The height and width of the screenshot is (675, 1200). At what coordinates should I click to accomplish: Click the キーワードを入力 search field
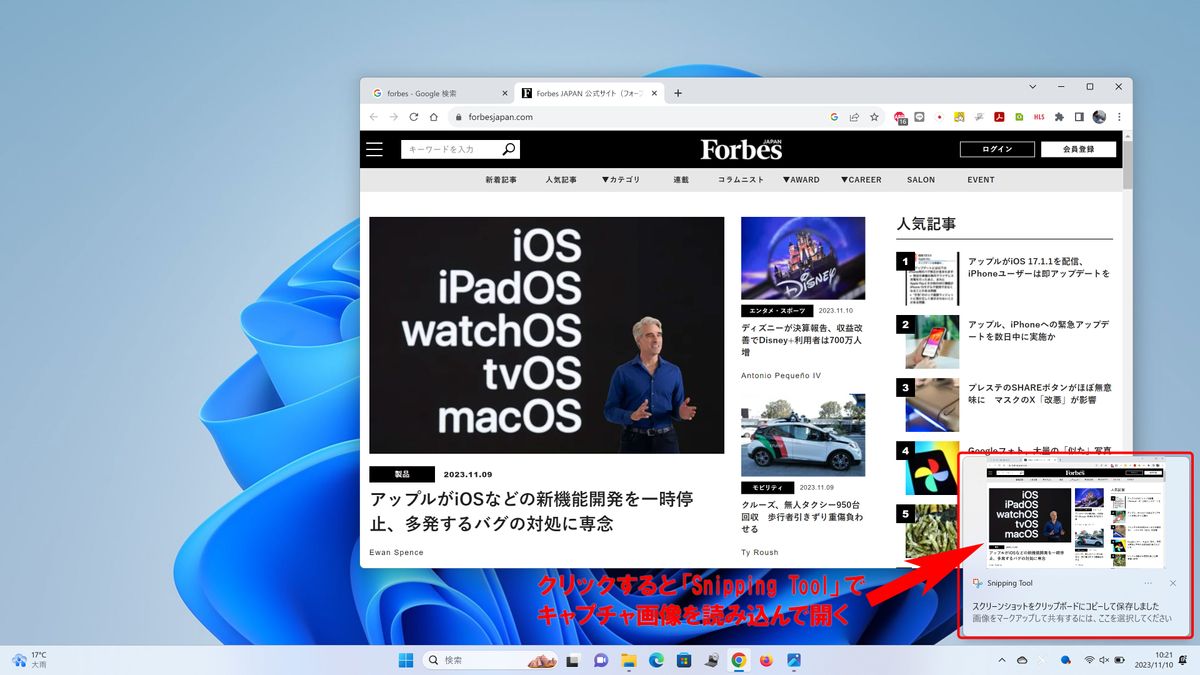pos(452,149)
